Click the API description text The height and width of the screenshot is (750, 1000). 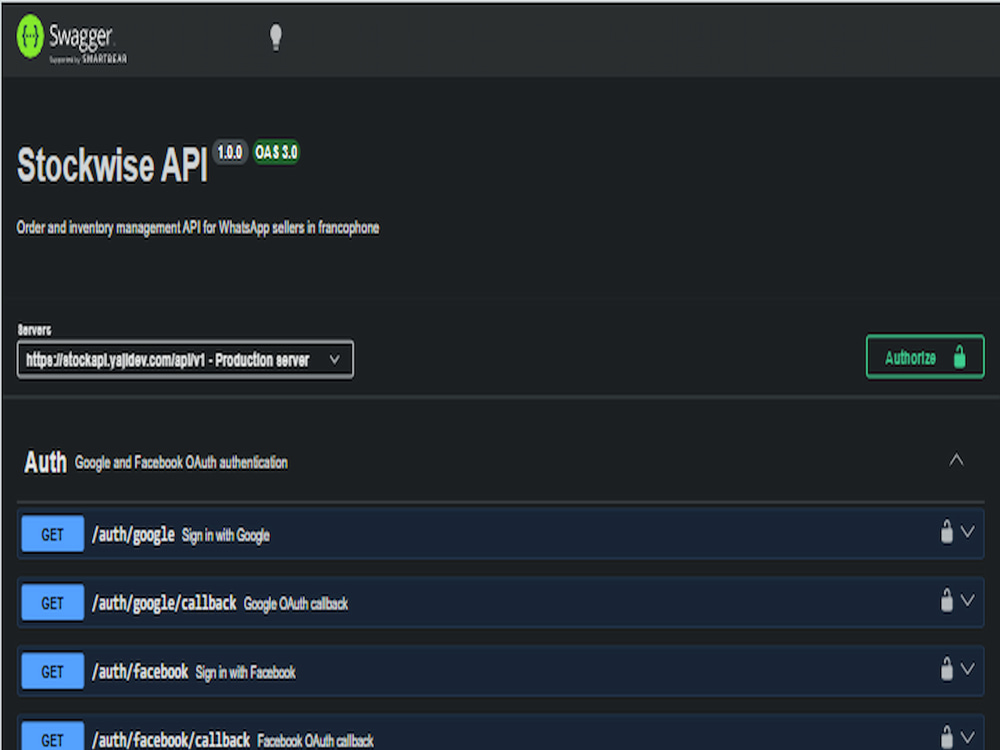(198, 228)
